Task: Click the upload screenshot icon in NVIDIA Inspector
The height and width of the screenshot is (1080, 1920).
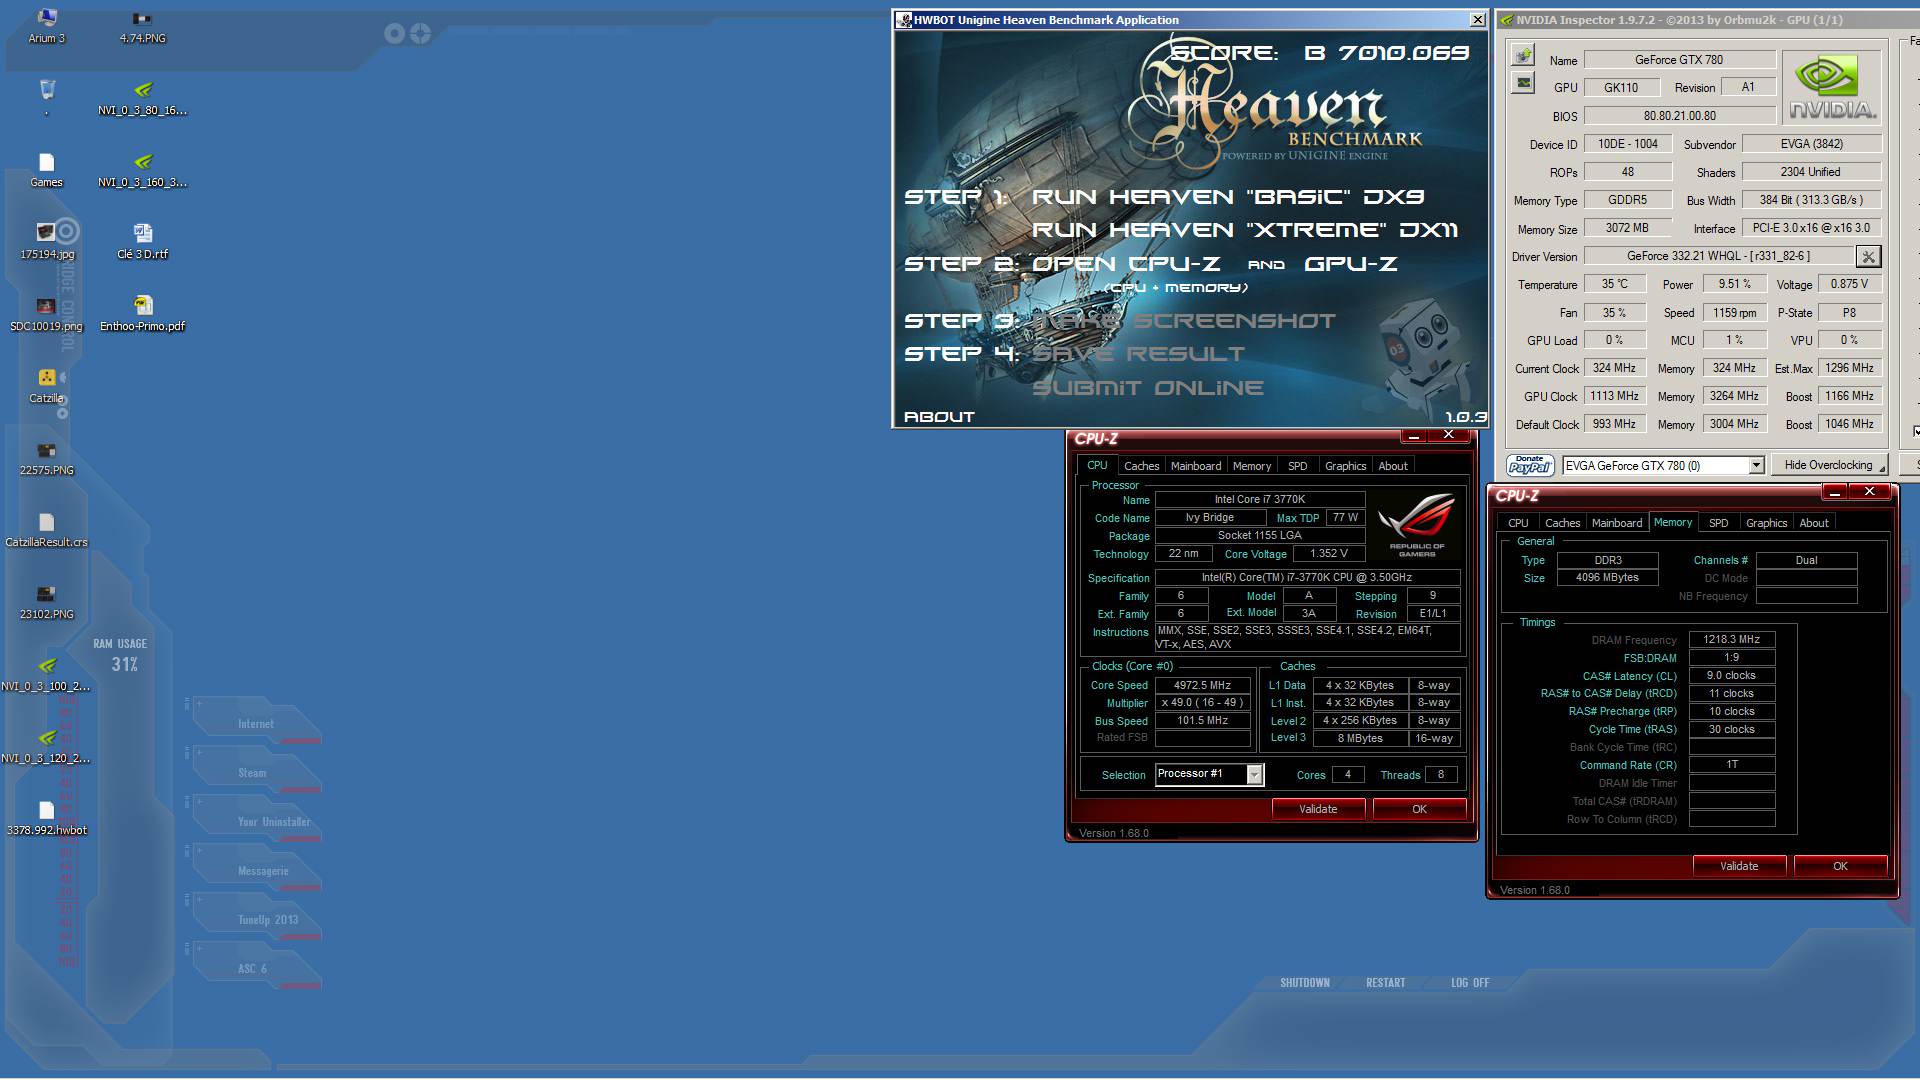Action: coord(1523,55)
